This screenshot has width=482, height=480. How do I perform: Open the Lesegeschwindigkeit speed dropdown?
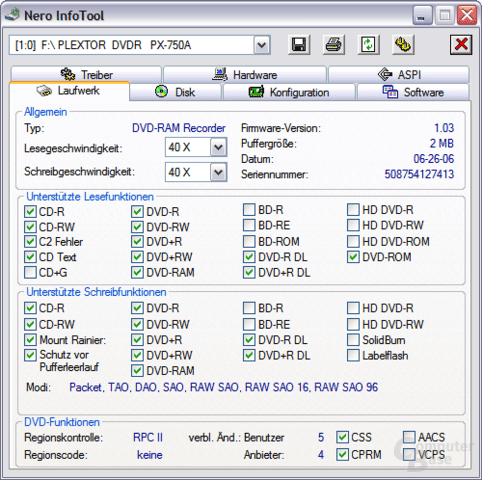pos(218,147)
